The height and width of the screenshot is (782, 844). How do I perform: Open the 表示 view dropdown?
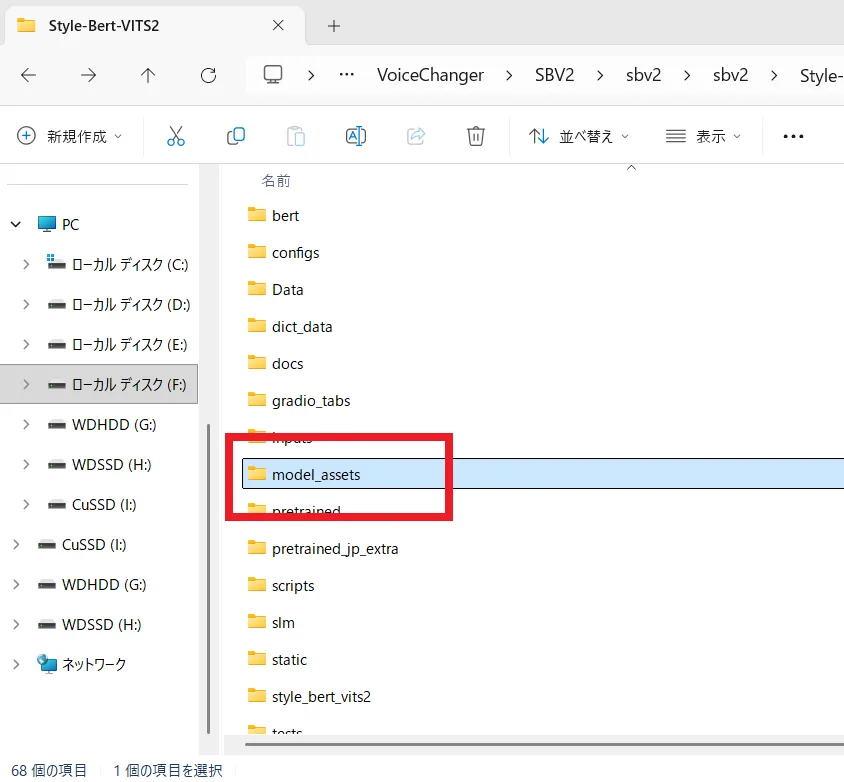[704, 136]
